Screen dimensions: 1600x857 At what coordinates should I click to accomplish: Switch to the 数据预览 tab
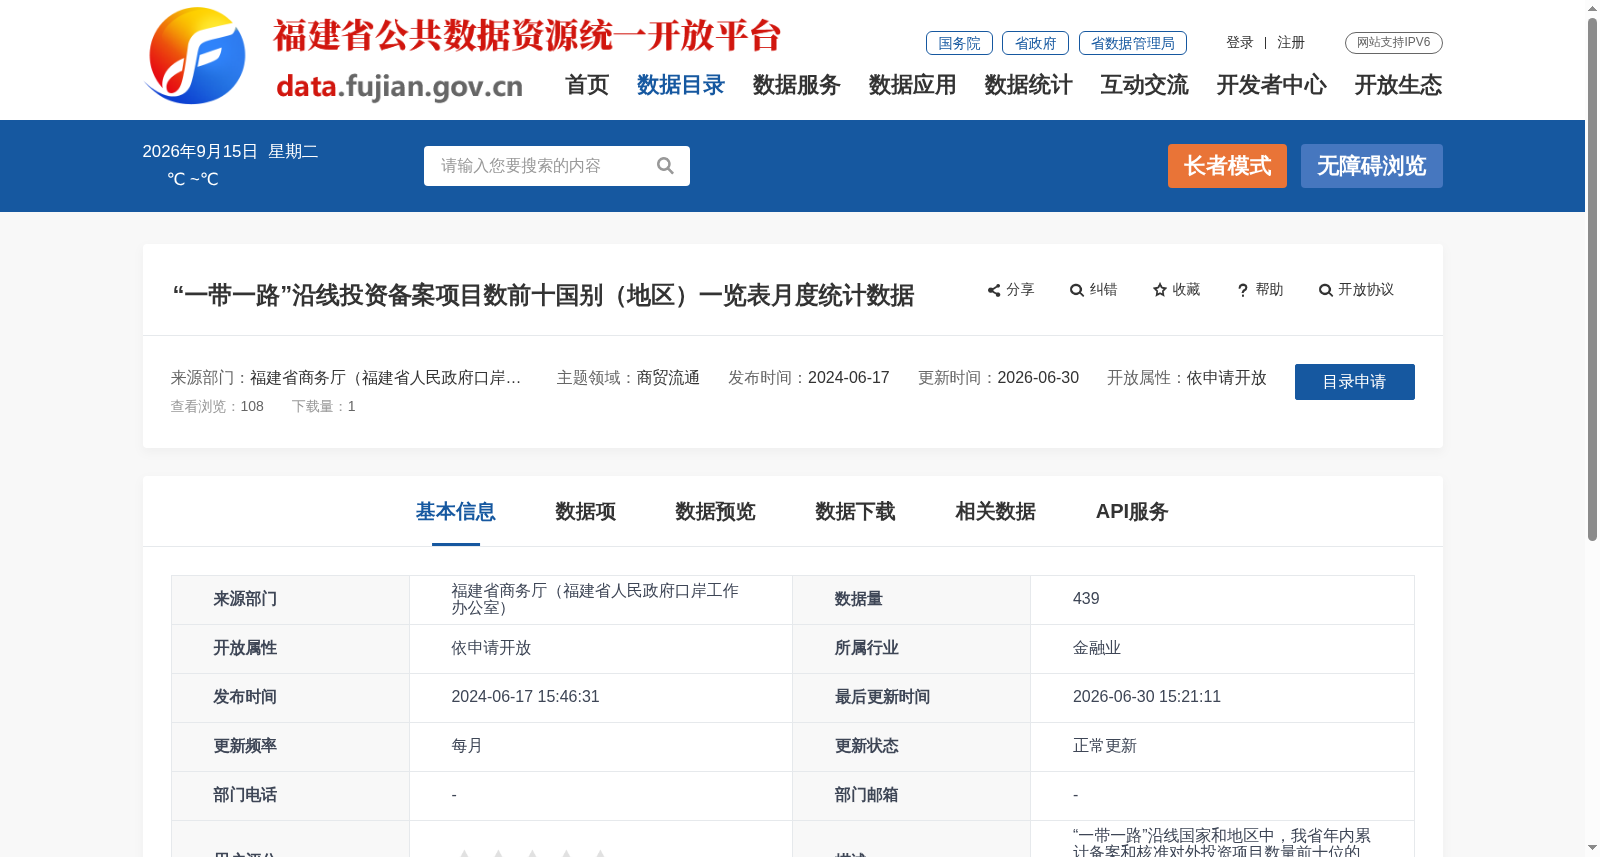[x=716, y=512]
